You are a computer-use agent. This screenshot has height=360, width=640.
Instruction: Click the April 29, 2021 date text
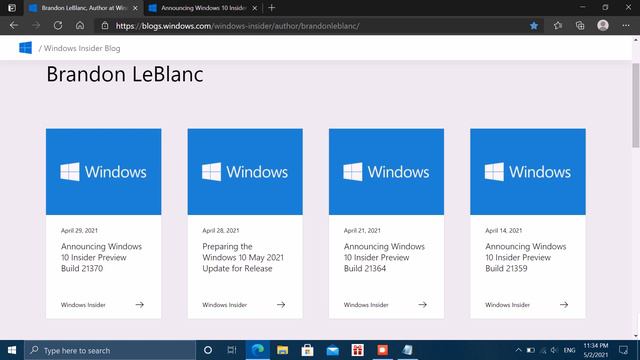tap(79, 231)
